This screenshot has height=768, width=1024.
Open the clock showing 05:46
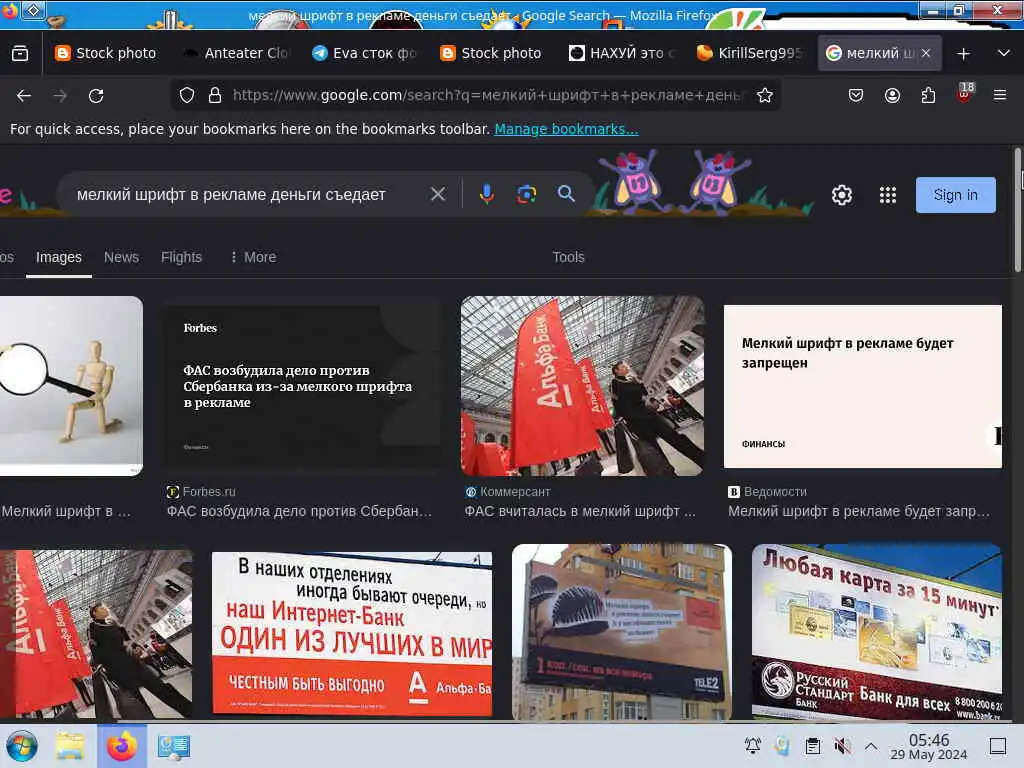point(929,746)
